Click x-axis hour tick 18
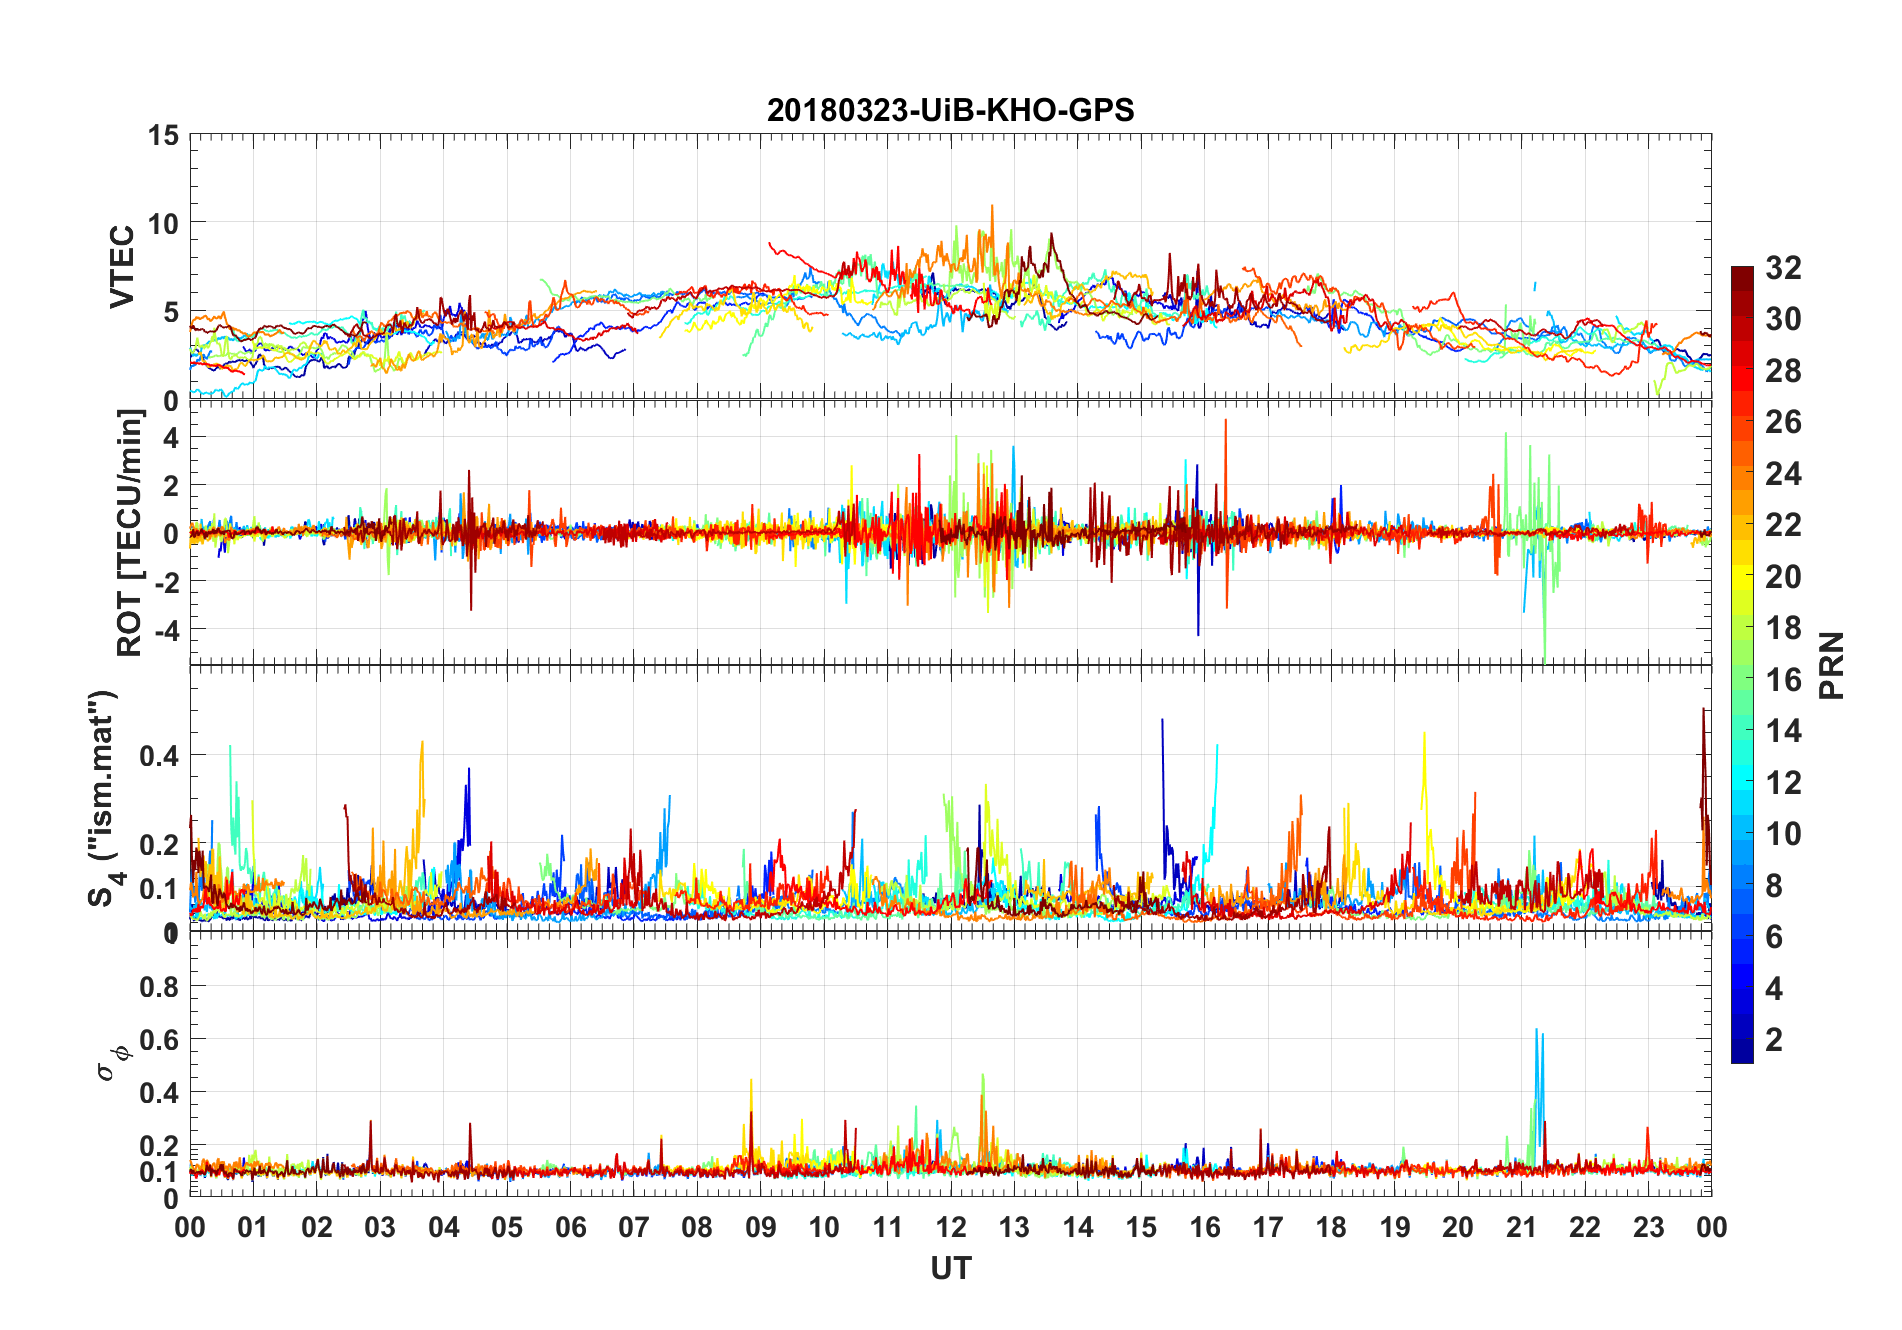 [x=1331, y=1227]
